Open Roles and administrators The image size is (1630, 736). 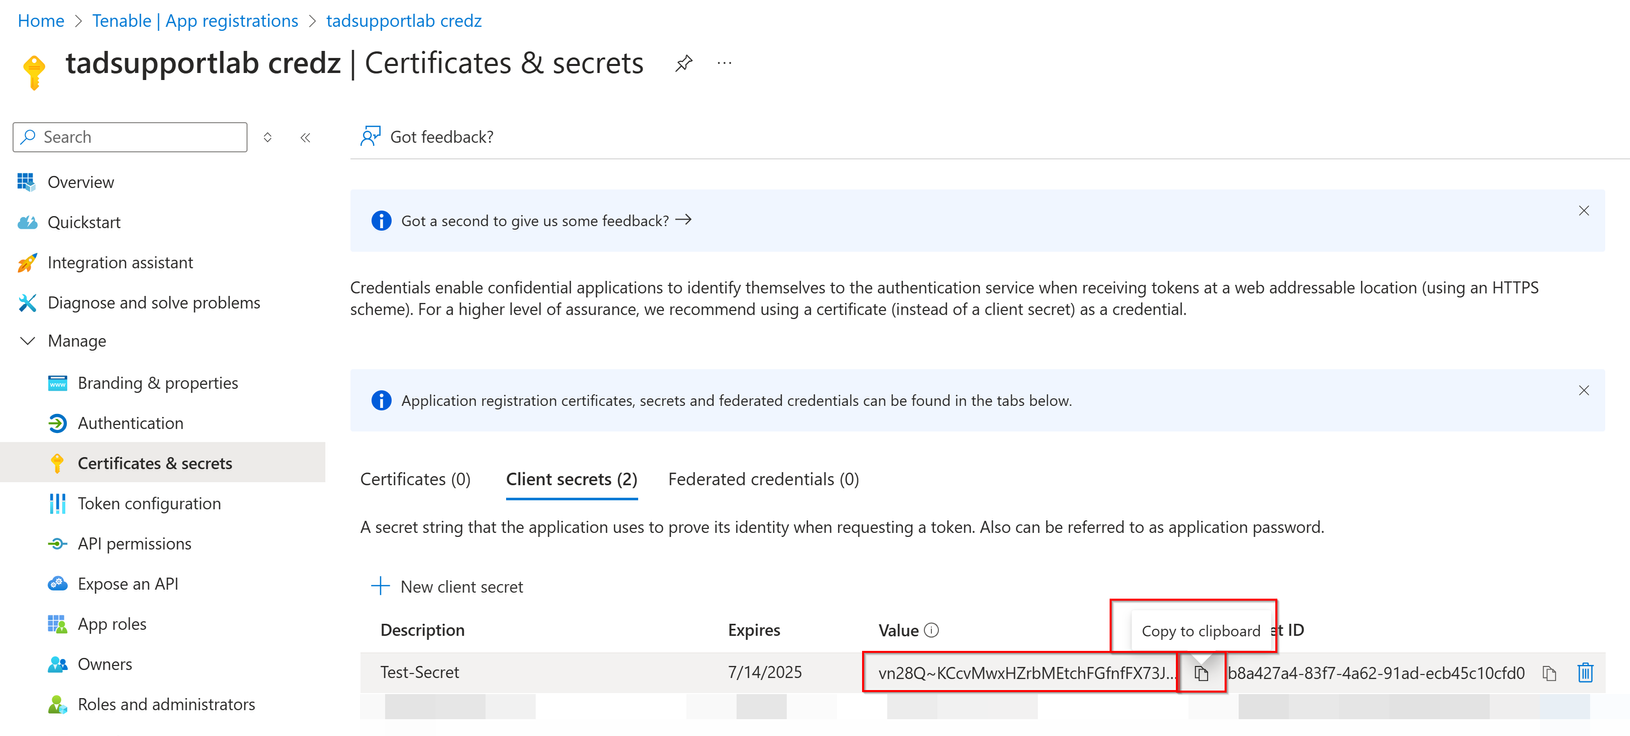point(166,704)
